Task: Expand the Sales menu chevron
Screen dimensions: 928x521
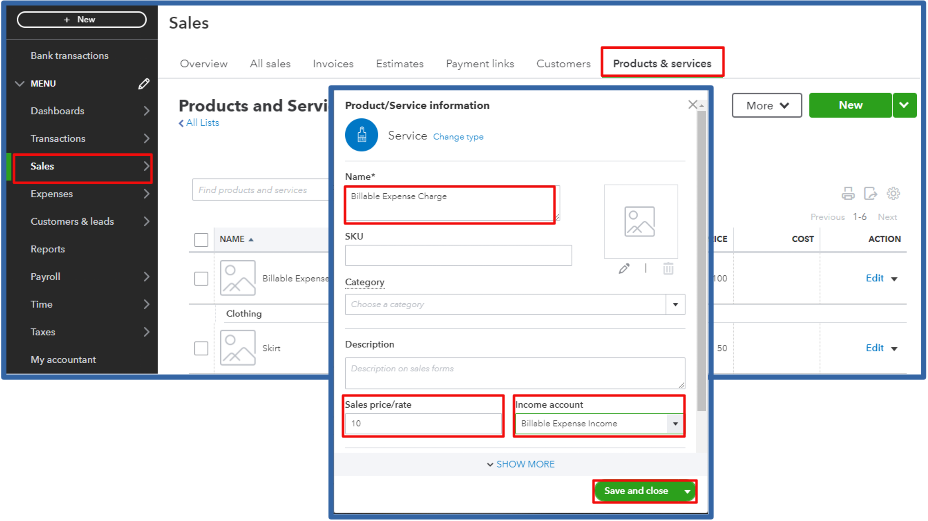Action: [146, 166]
